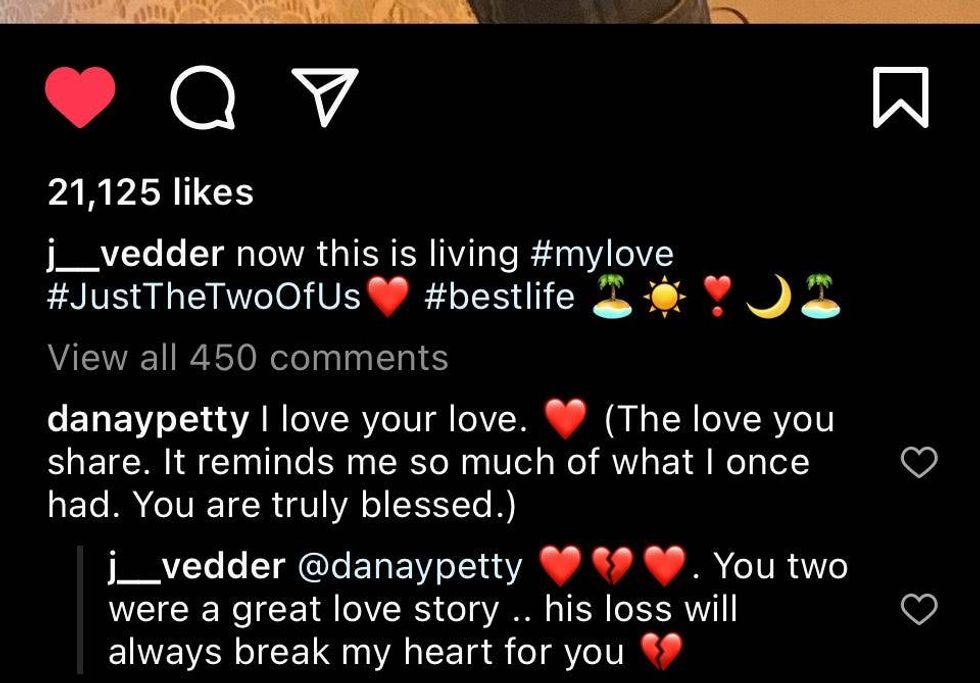Viewport: 980px width, 683px height.
Task: Open the #JustTheTwoOfUs hashtag
Action: pyautogui.click(x=204, y=296)
